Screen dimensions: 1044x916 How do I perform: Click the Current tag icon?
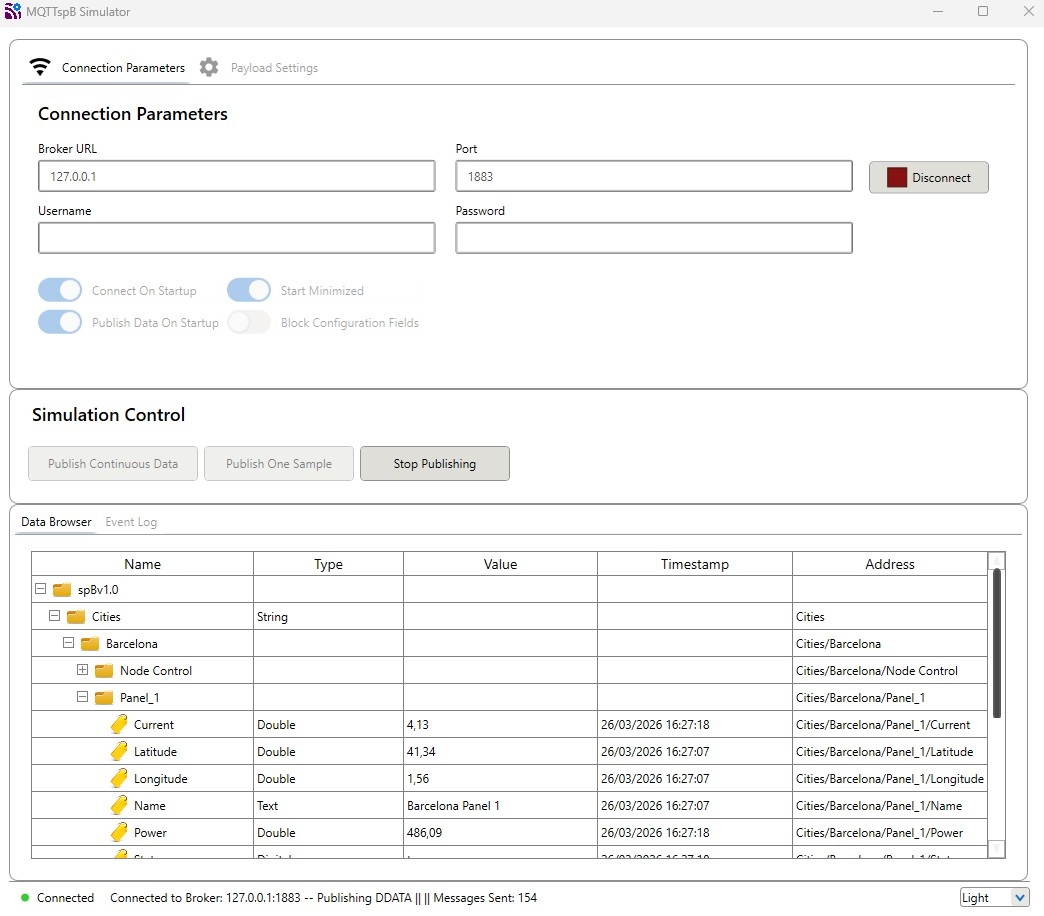(x=119, y=725)
